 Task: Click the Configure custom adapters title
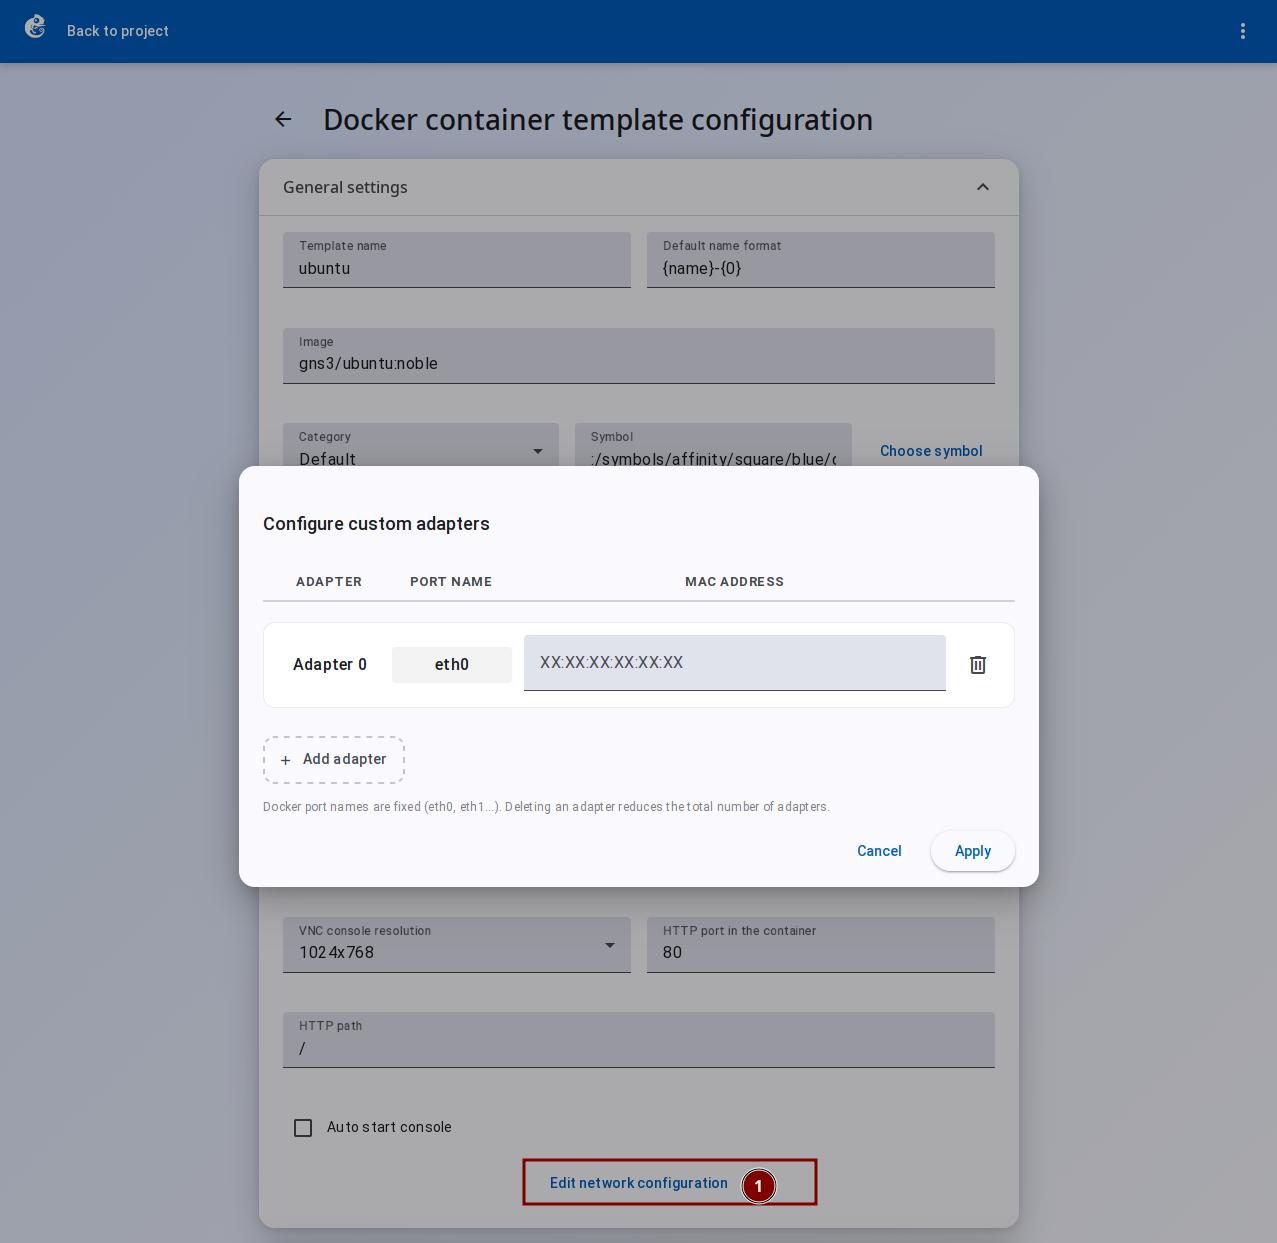(x=376, y=524)
